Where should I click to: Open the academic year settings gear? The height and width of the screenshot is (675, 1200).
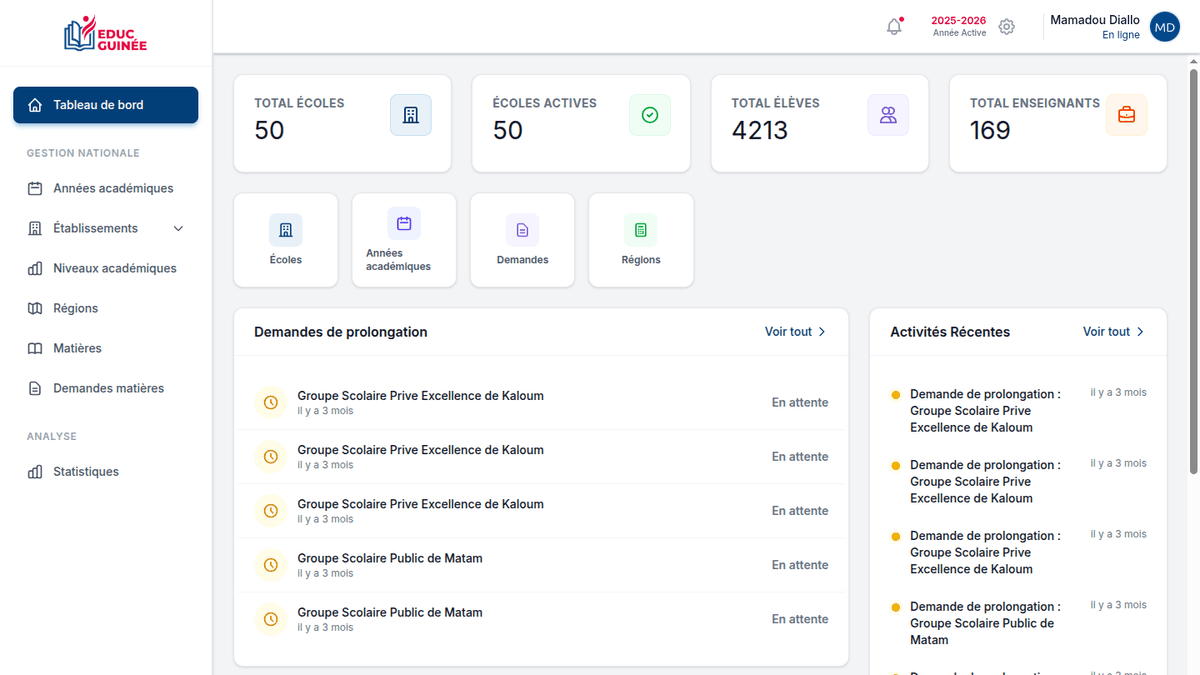(1007, 27)
